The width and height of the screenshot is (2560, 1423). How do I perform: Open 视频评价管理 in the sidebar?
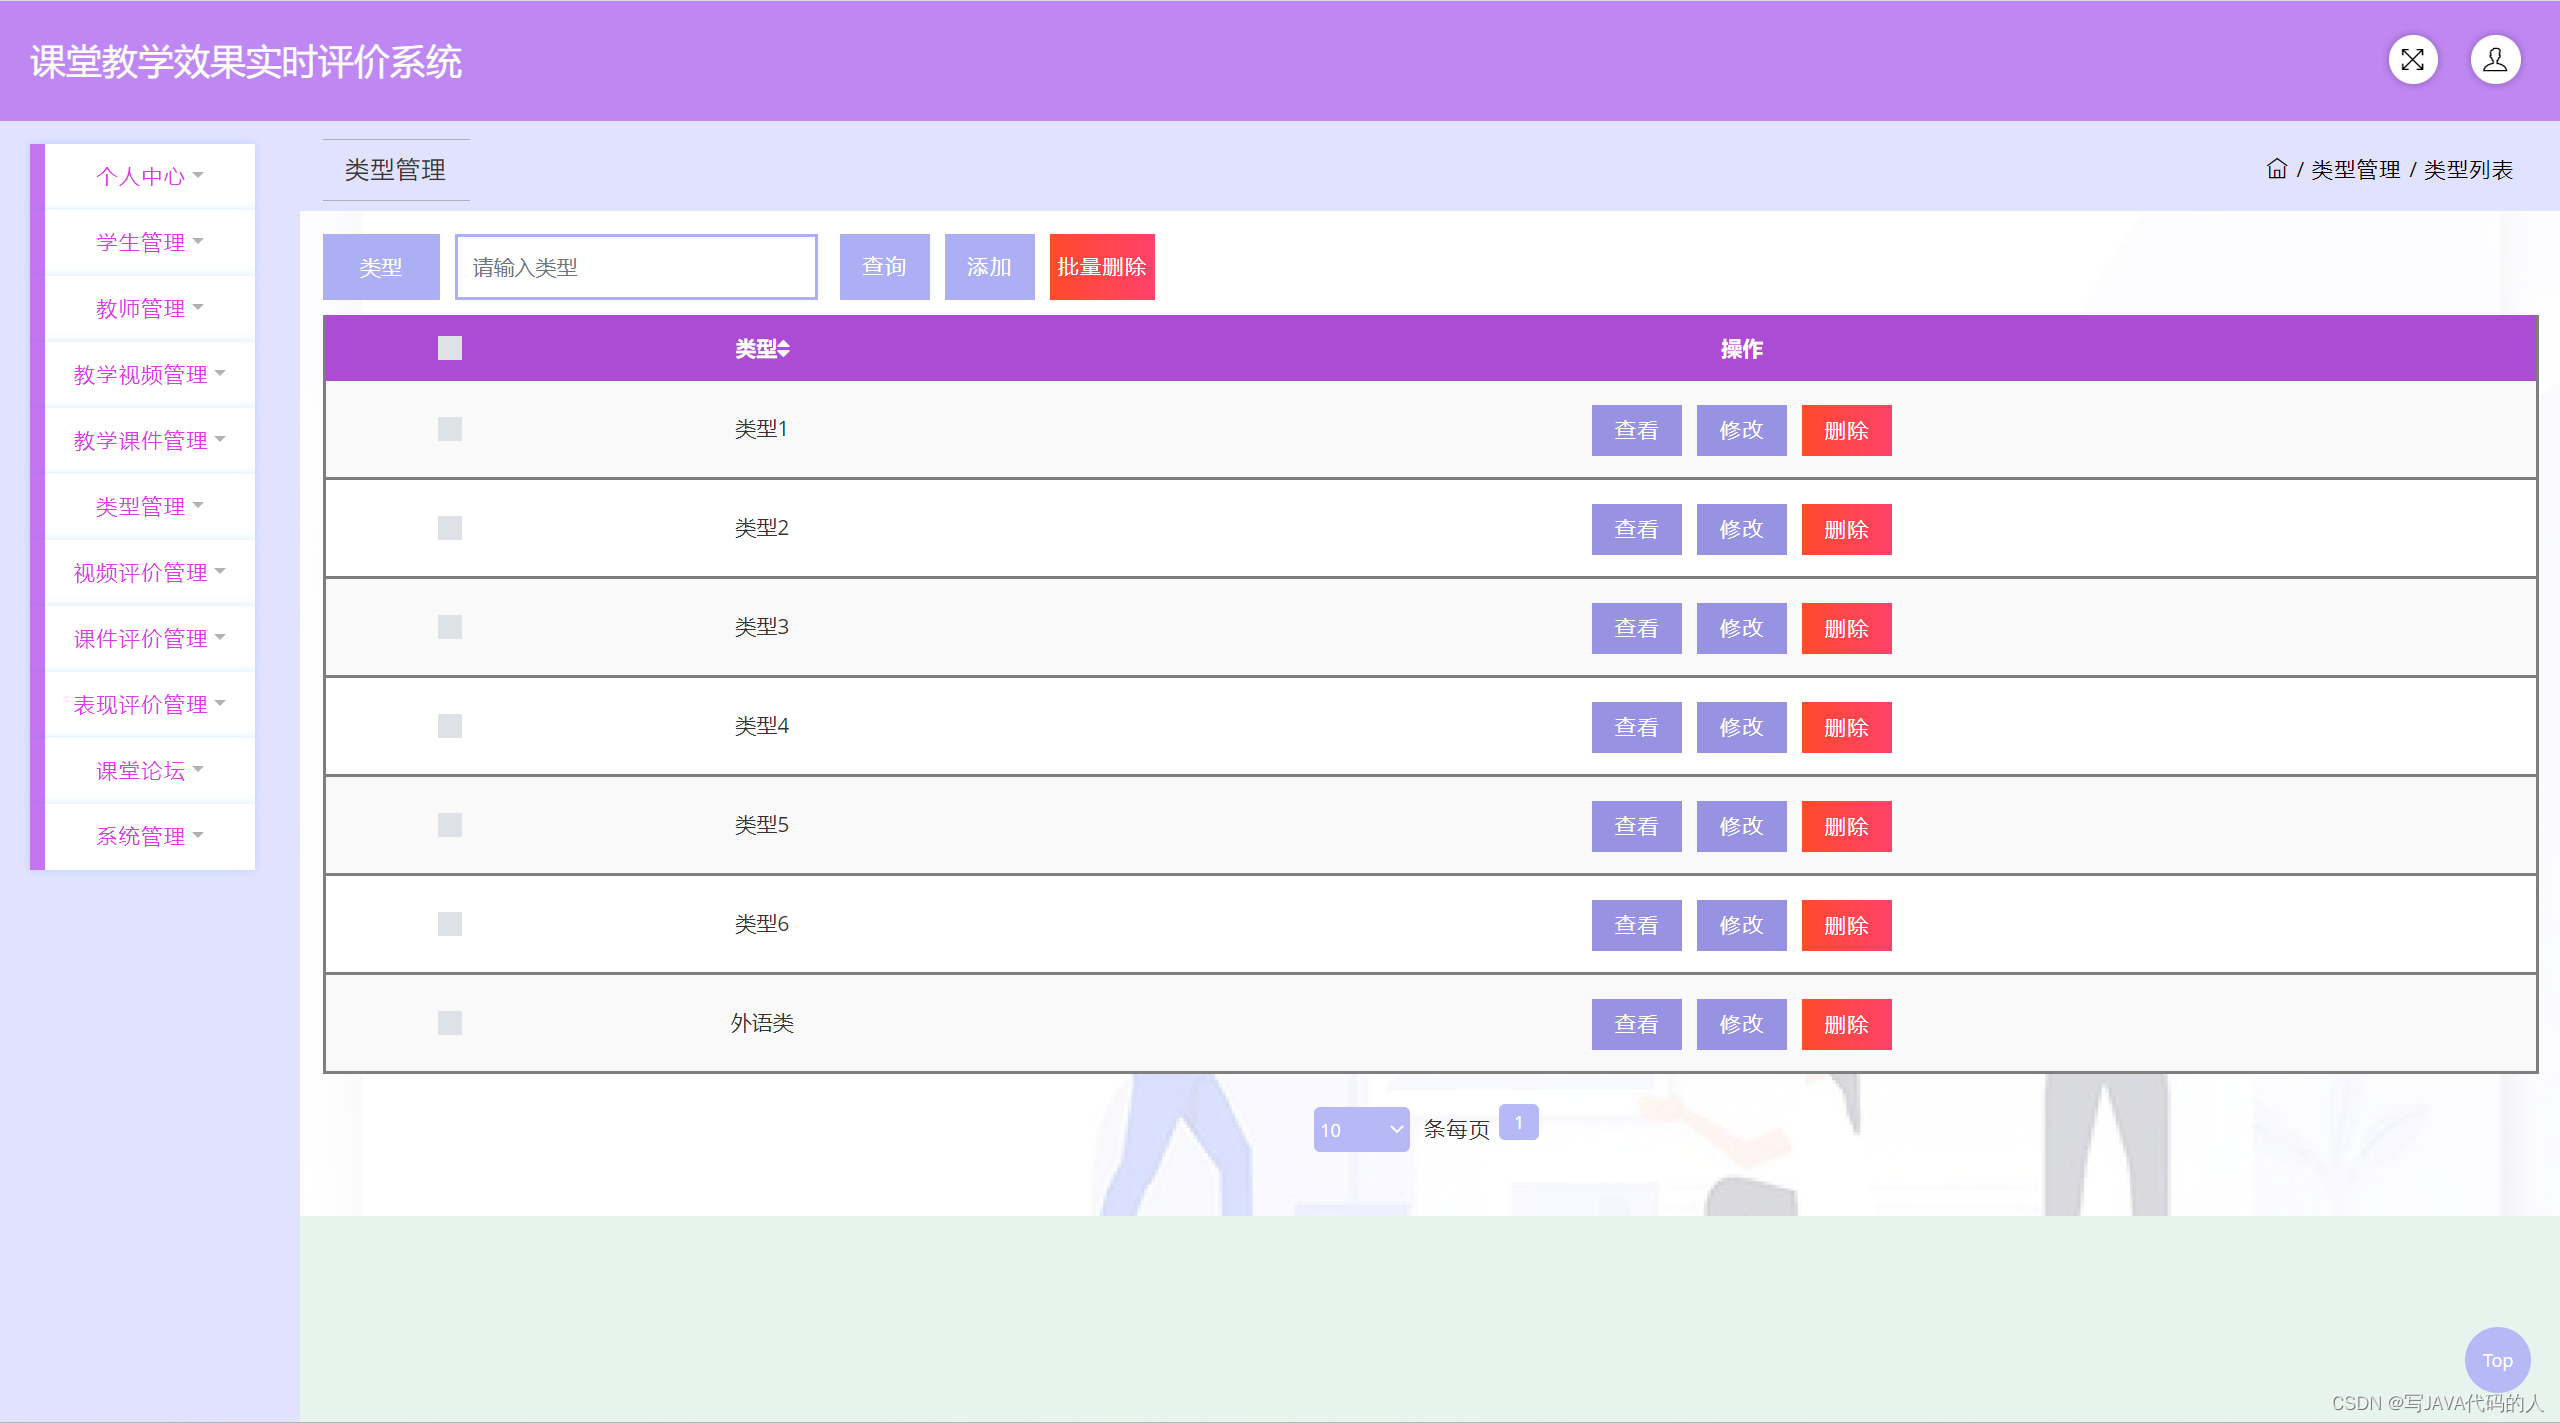point(141,572)
